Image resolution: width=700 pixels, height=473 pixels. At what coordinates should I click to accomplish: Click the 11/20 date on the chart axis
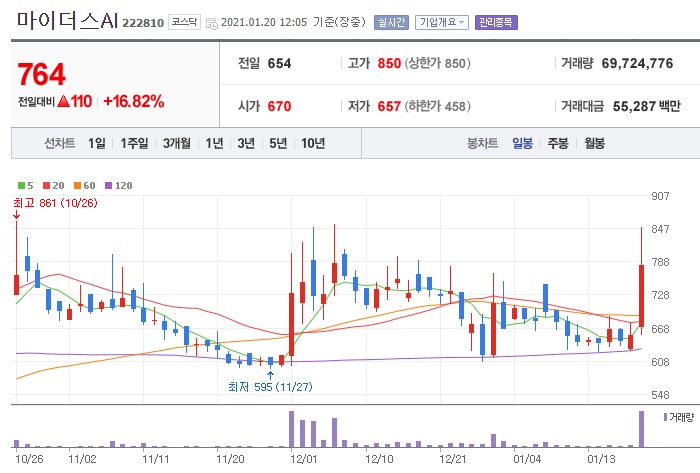click(x=230, y=459)
